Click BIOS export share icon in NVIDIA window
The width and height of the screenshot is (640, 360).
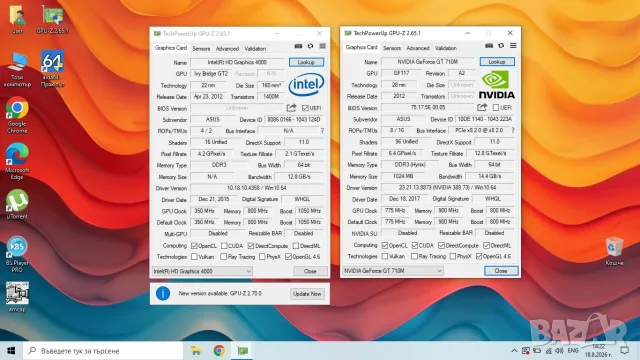click(x=482, y=107)
